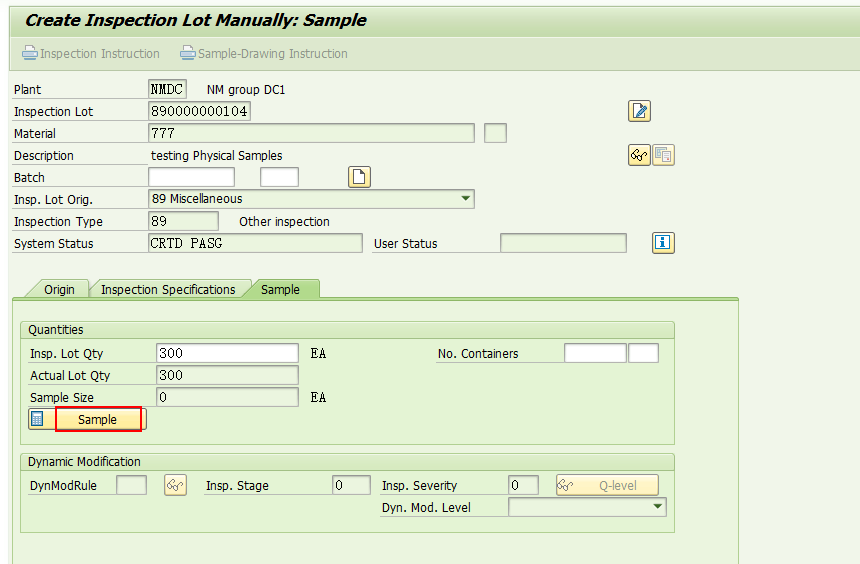Click the calculator icon left of Sample button
Image resolution: width=860 pixels, height=564 pixels.
pyautogui.click(x=37, y=419)
